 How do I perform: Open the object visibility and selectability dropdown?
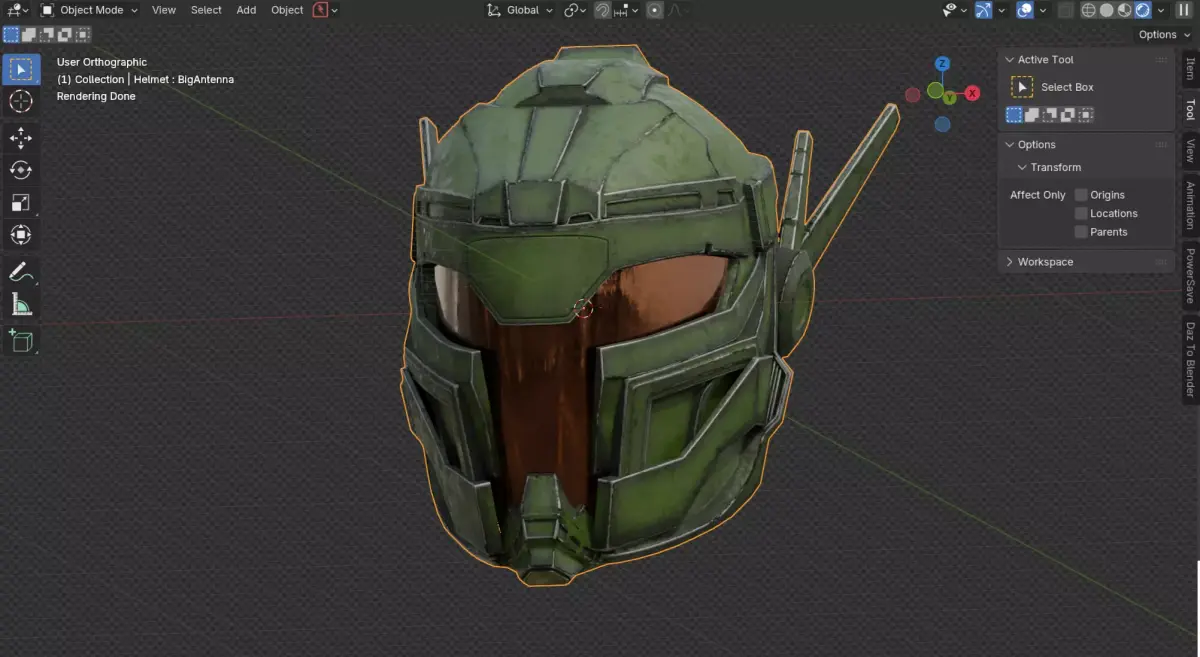(954, 10)
